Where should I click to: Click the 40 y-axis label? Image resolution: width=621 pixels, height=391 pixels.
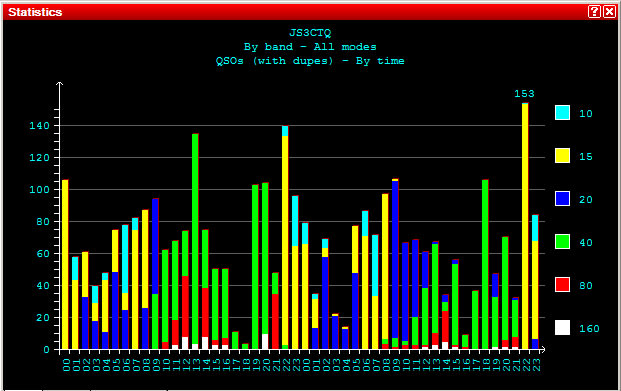pyautogui.click(x=43, y=286)
